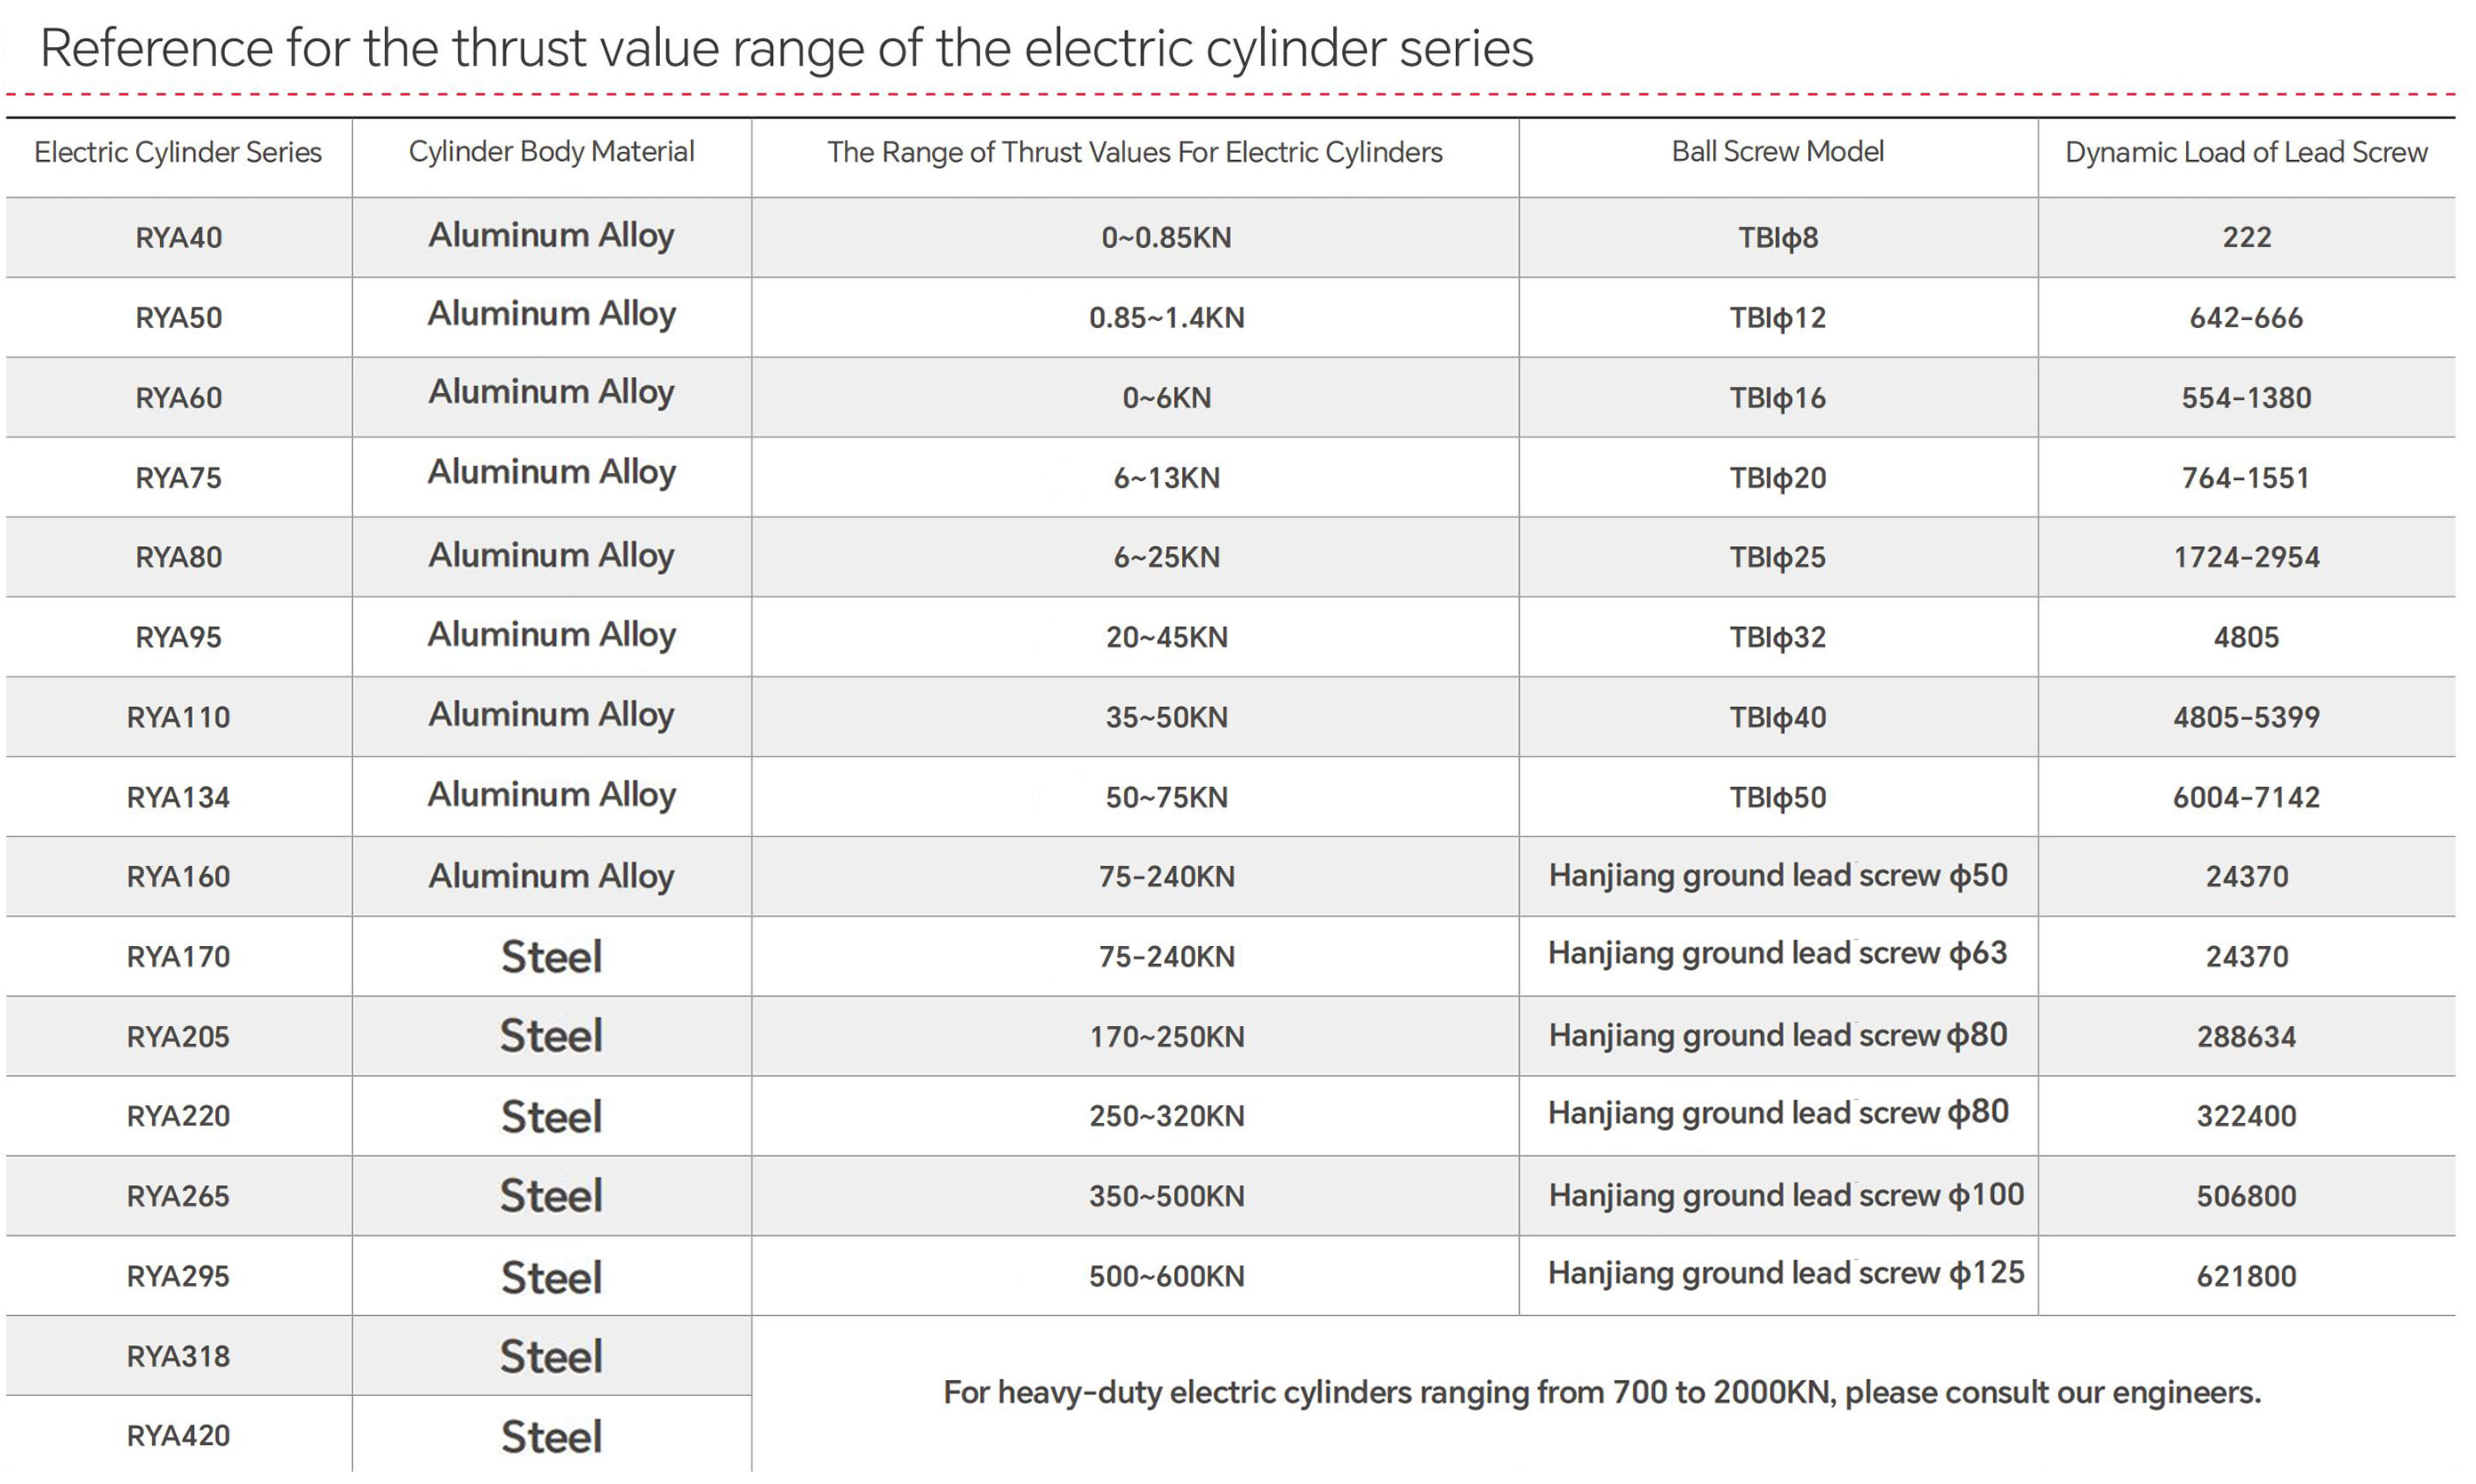2476x1484 pixels.
Task: Click 'Hanjiang ground lead screw φ63' cell
Action: tap(1777, 954)
